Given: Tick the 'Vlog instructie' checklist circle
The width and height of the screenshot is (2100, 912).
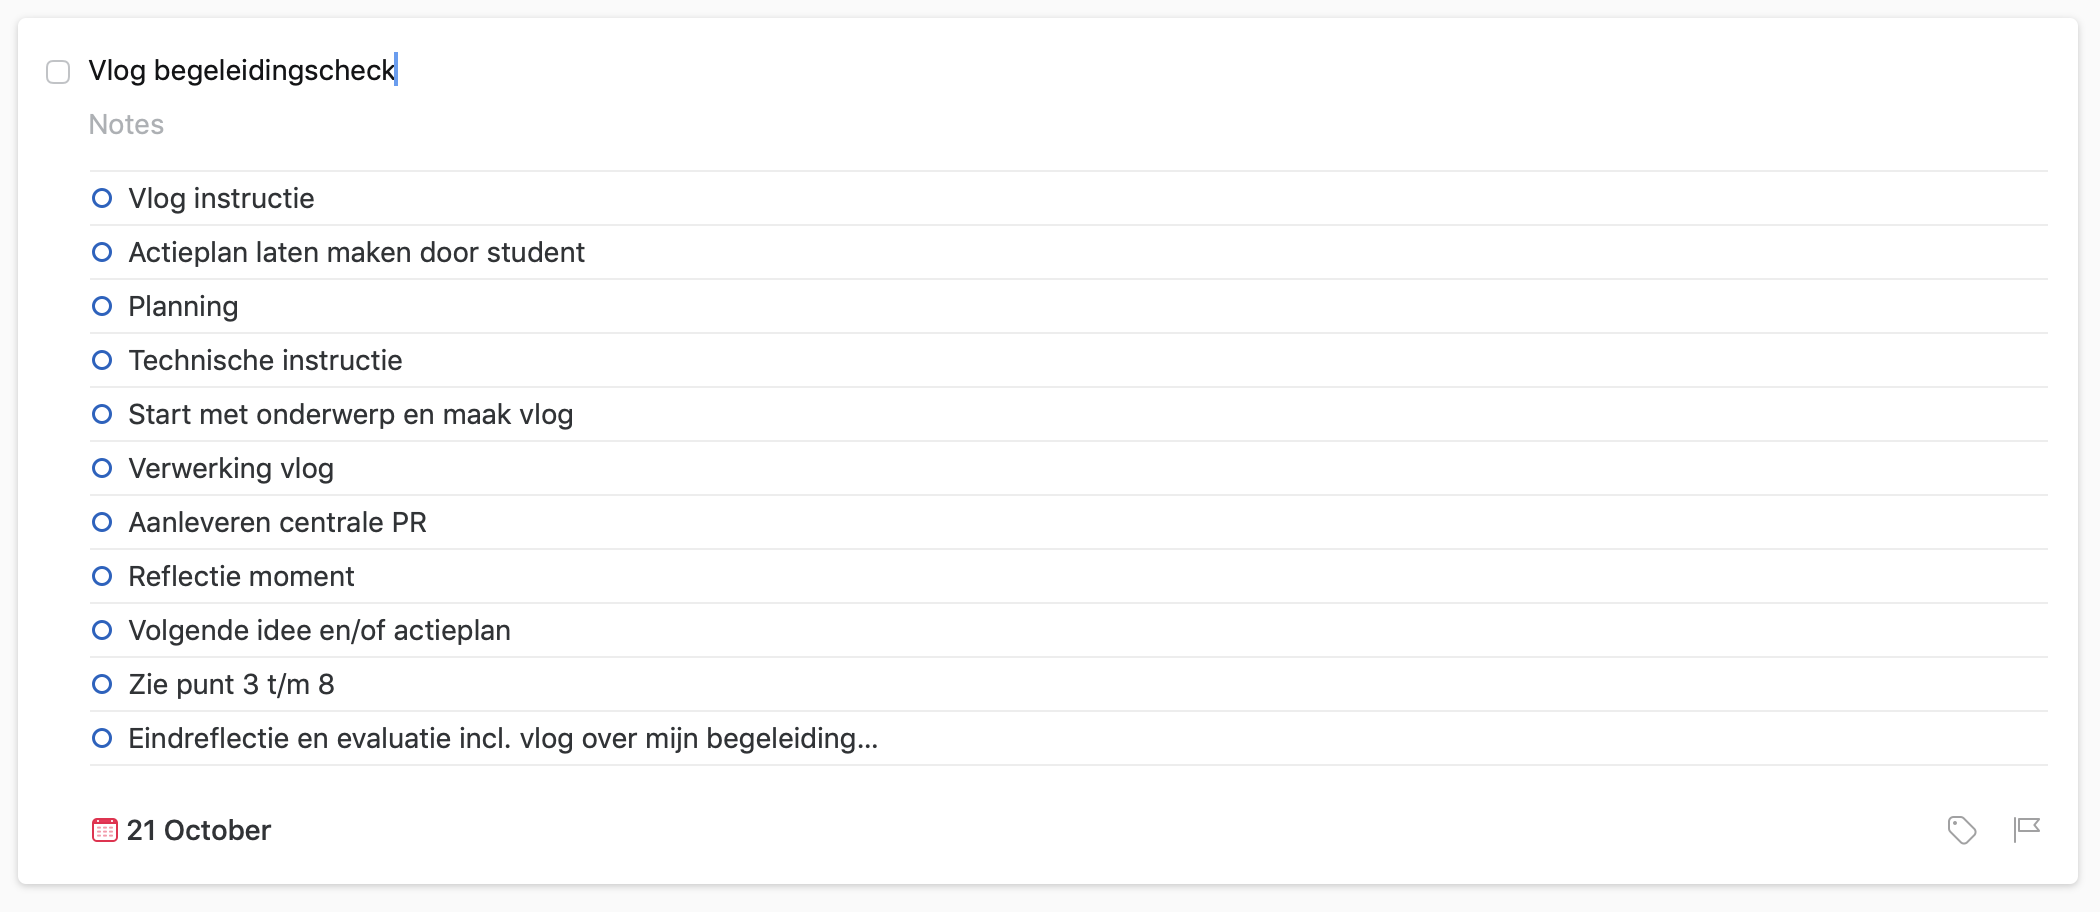Looking at the screenshot, I should point(102,198).
